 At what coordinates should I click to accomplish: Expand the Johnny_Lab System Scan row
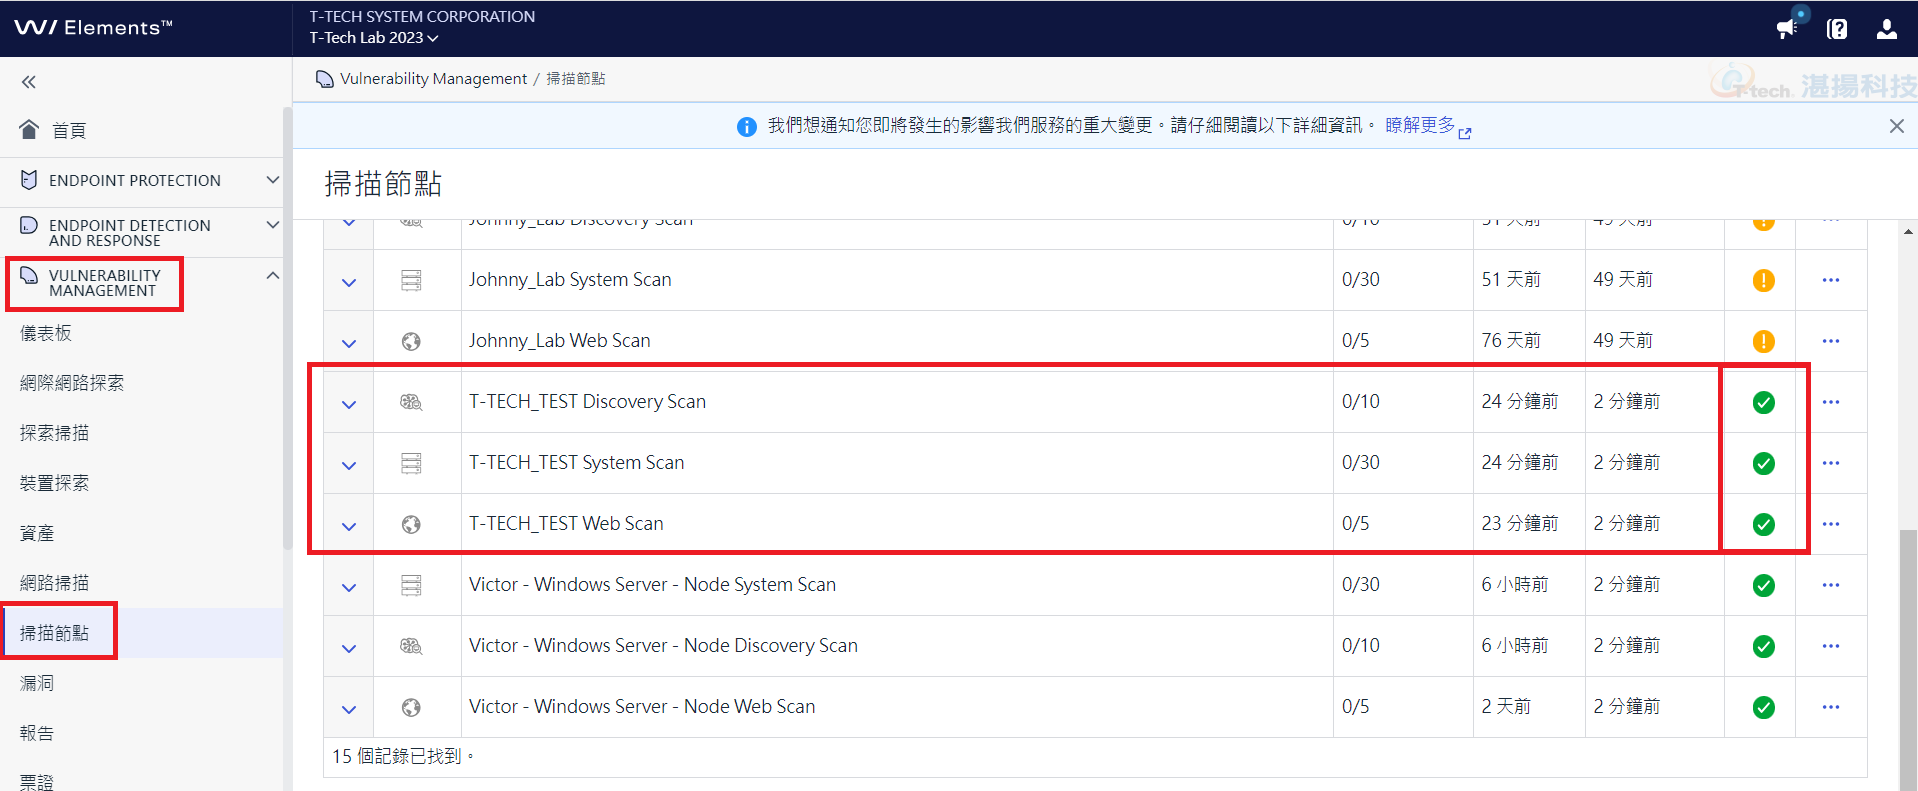(349, 283)
